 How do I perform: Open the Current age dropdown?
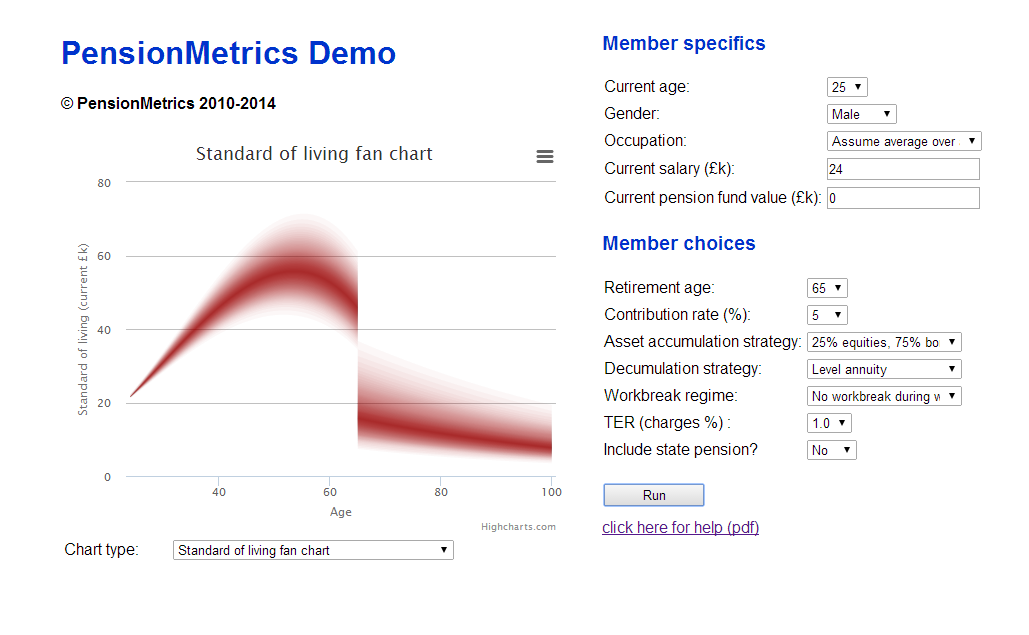tap(847, 87)
